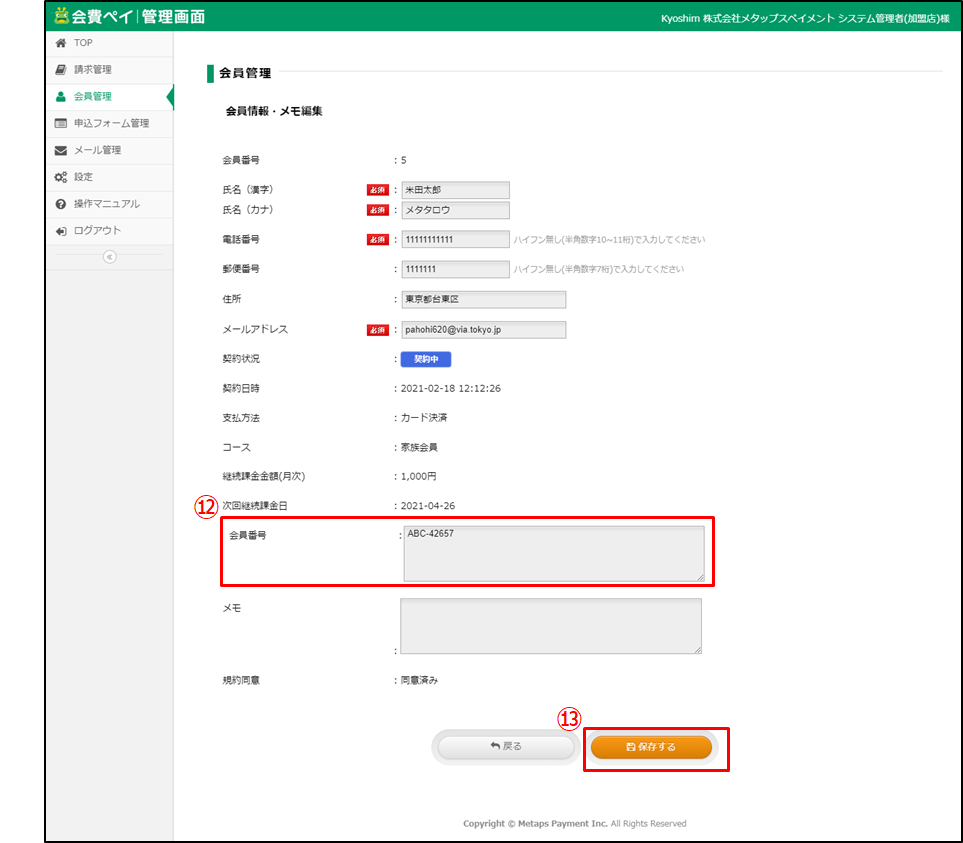Image resolution: width=963 pixels, height=843 pixels.
Task: Click the 請求管理 book icon
Action: tap(61, 70)
